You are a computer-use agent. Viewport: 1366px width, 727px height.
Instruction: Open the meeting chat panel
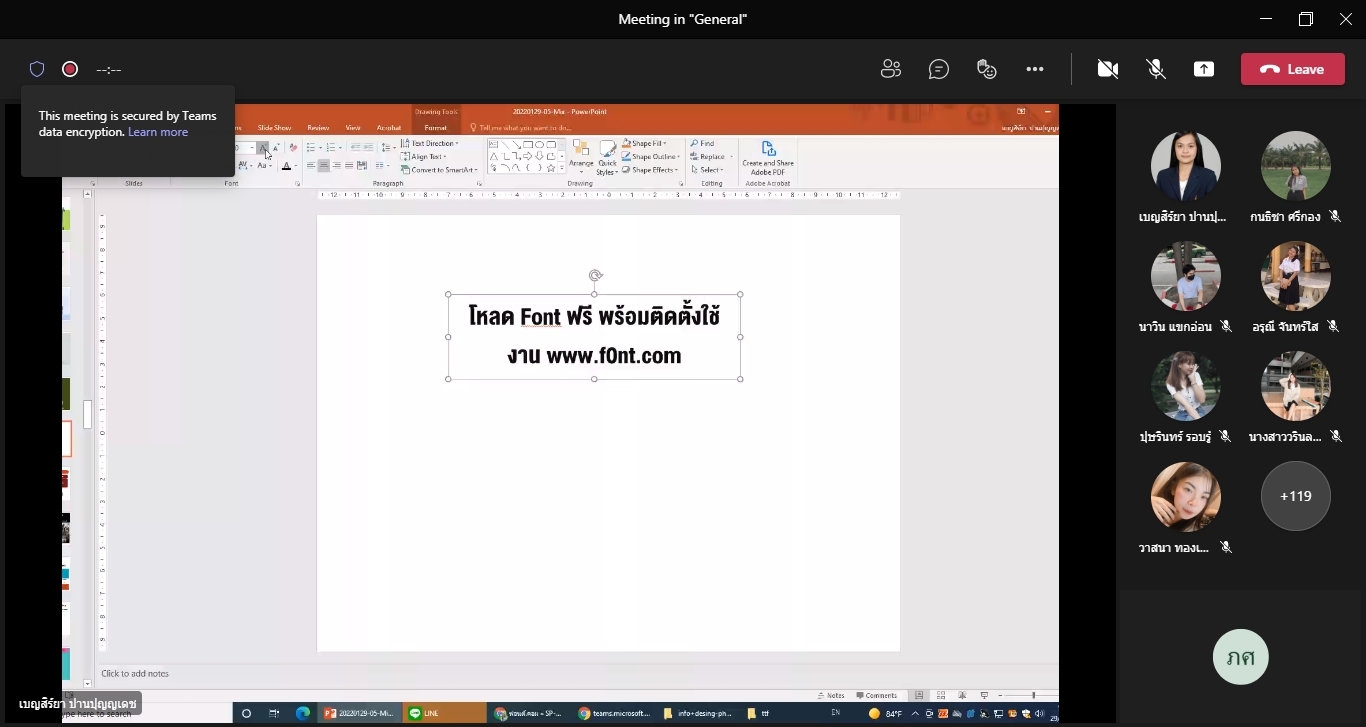tap(938, 69)
